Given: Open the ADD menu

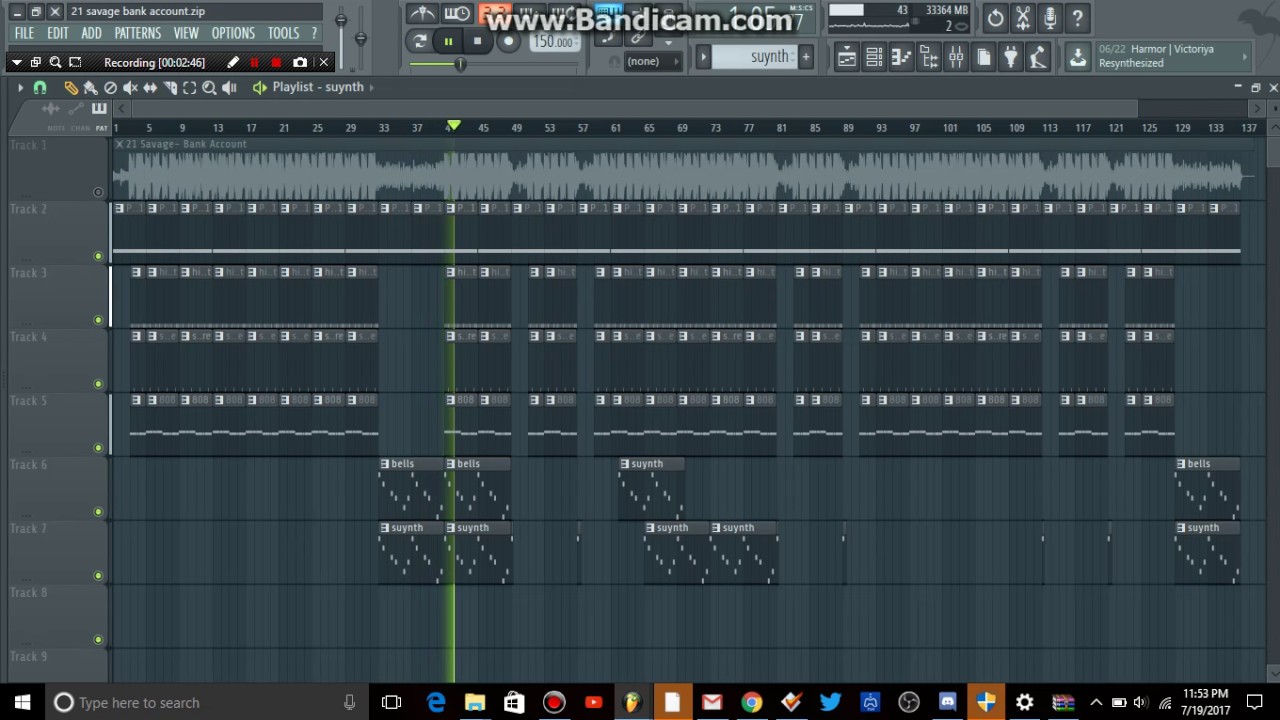Looking at the screenshot, I should tap(91, 33).
